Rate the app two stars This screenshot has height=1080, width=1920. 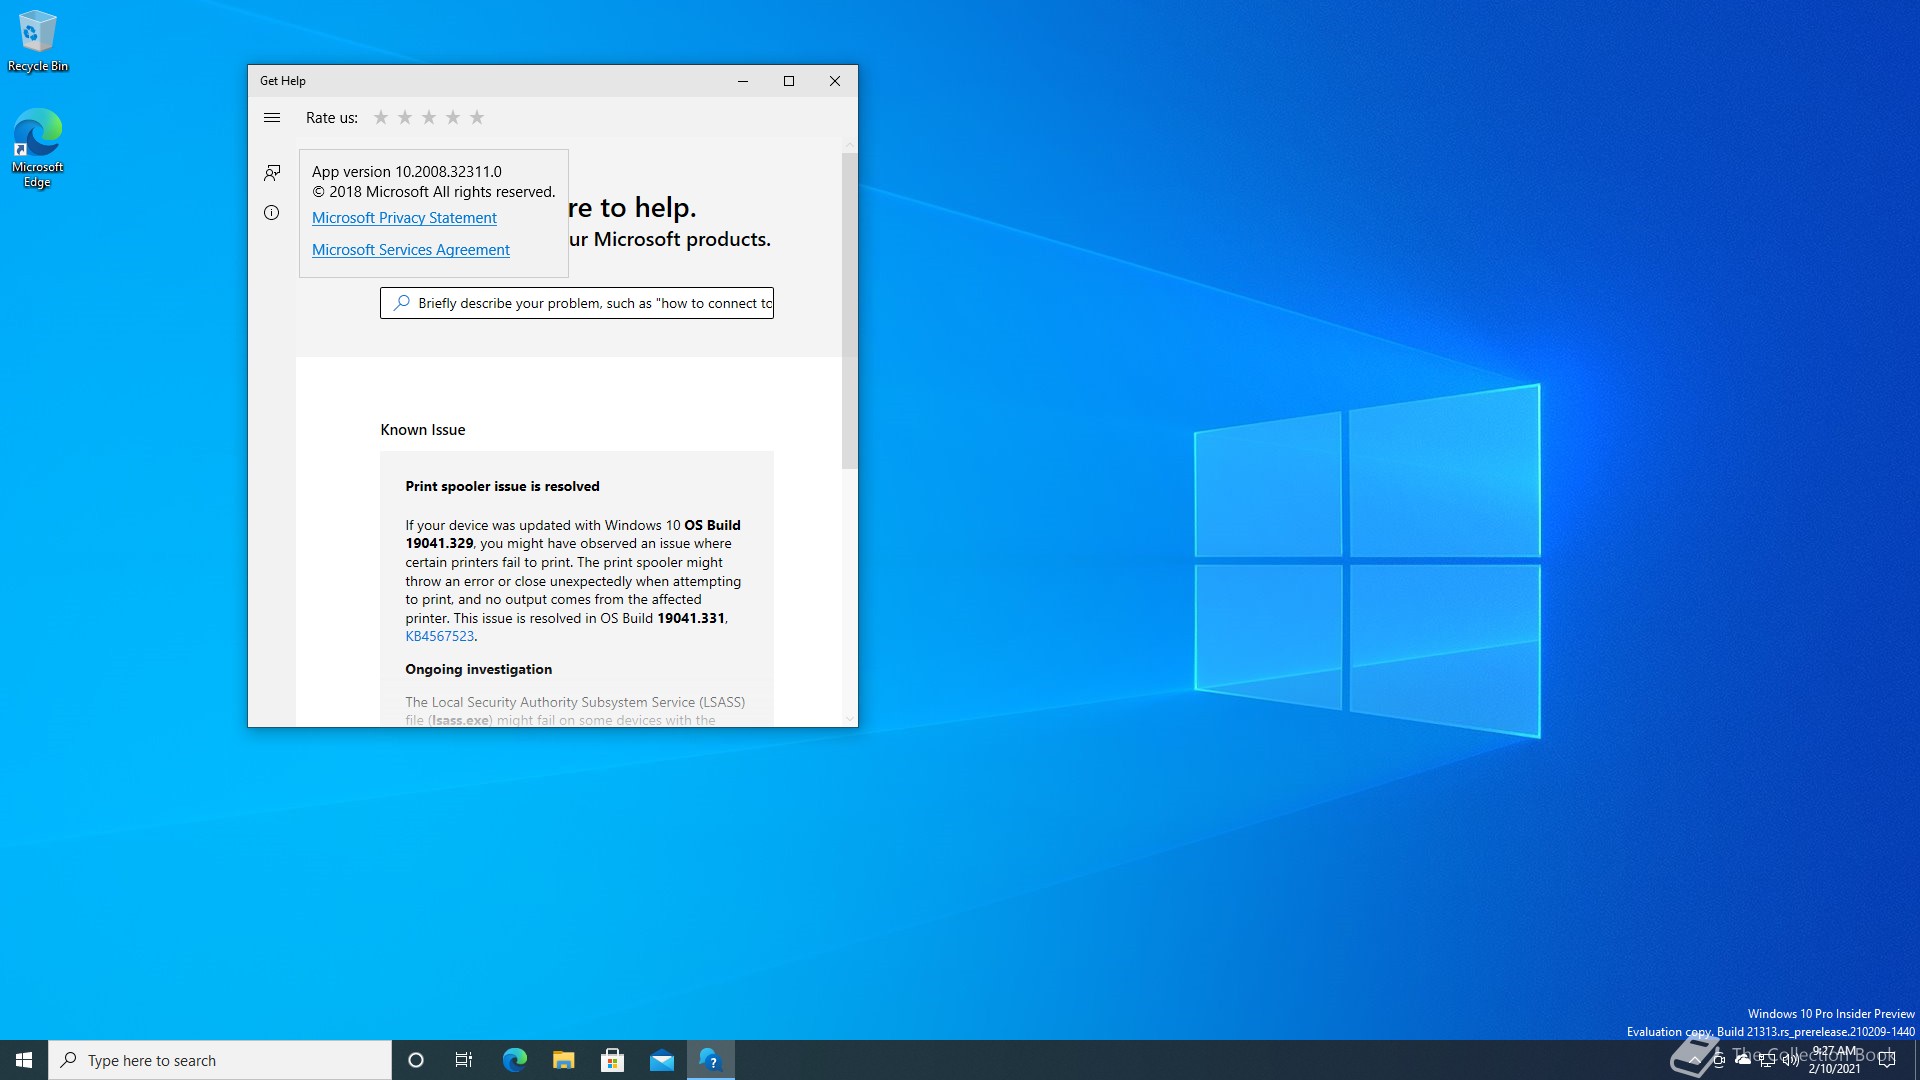pos(405,117)
